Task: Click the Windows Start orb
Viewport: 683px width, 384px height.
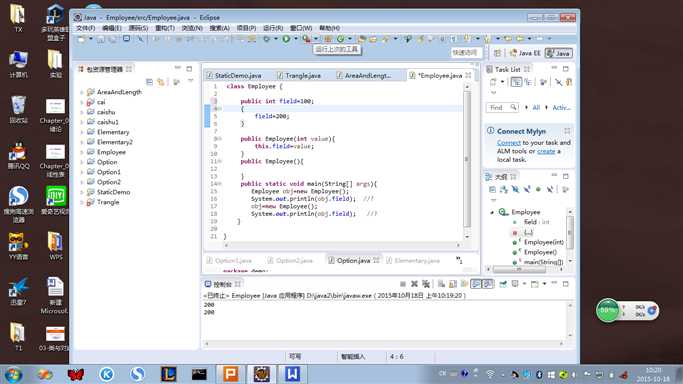Action: (13, 374)
